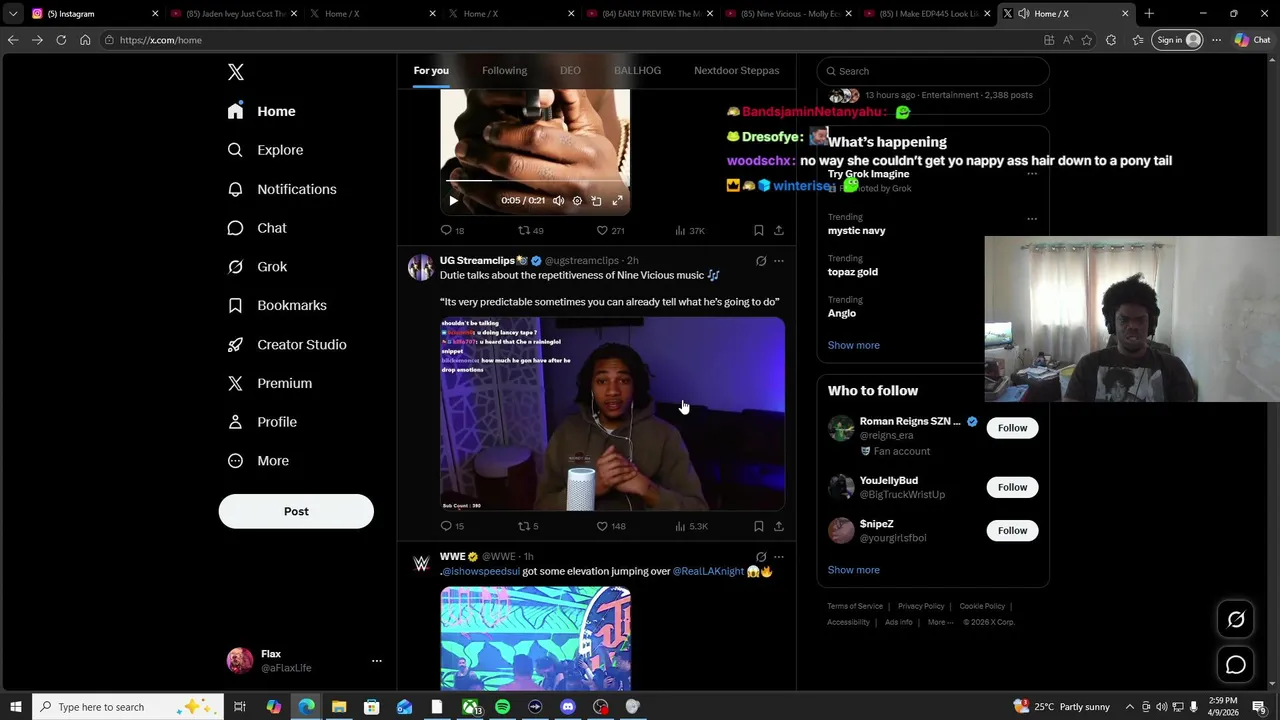
Task: Open the BALLHOG timeline tab
Action: [637, 71]
